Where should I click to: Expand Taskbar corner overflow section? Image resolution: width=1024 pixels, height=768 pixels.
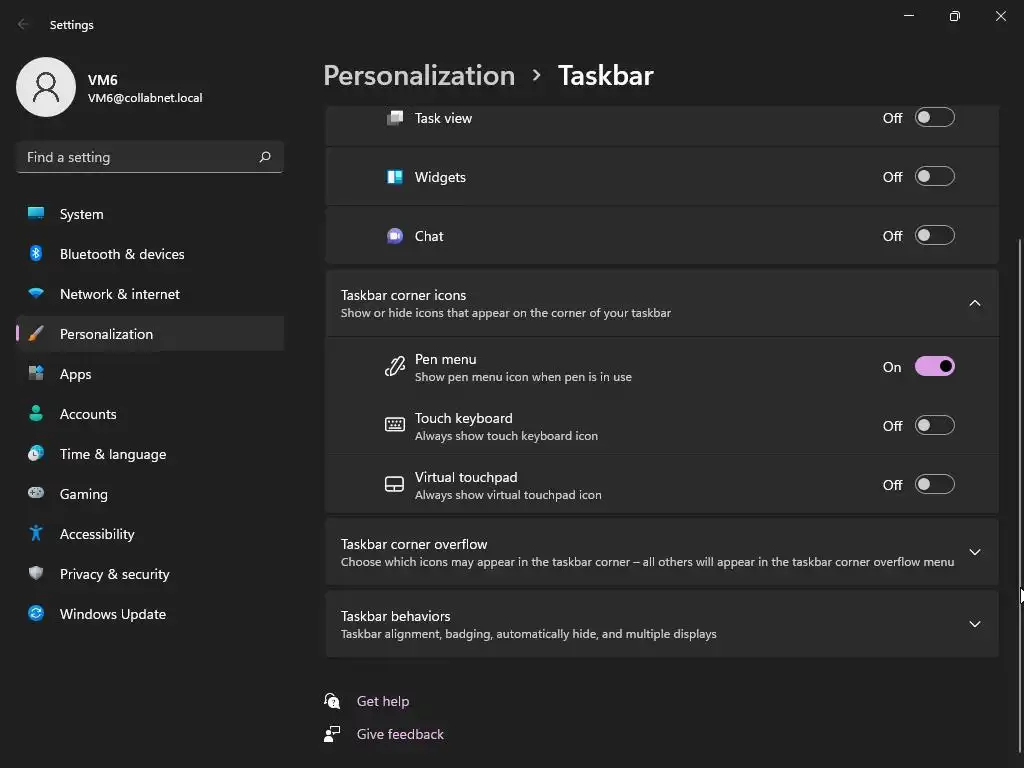[974, 552]
